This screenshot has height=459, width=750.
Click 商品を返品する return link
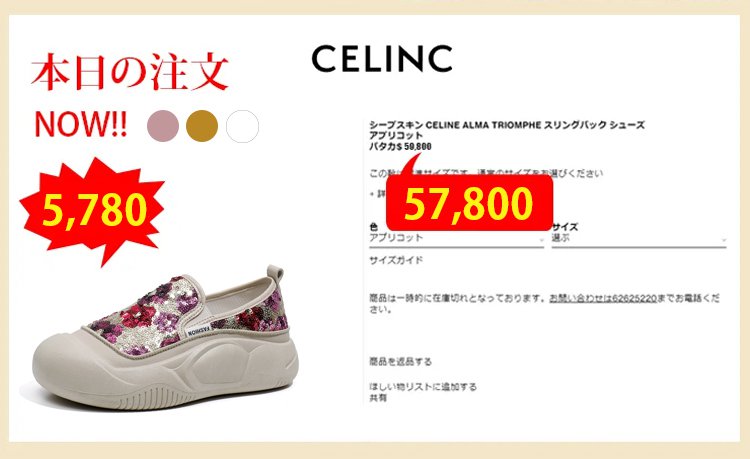(x=400, y=361)
